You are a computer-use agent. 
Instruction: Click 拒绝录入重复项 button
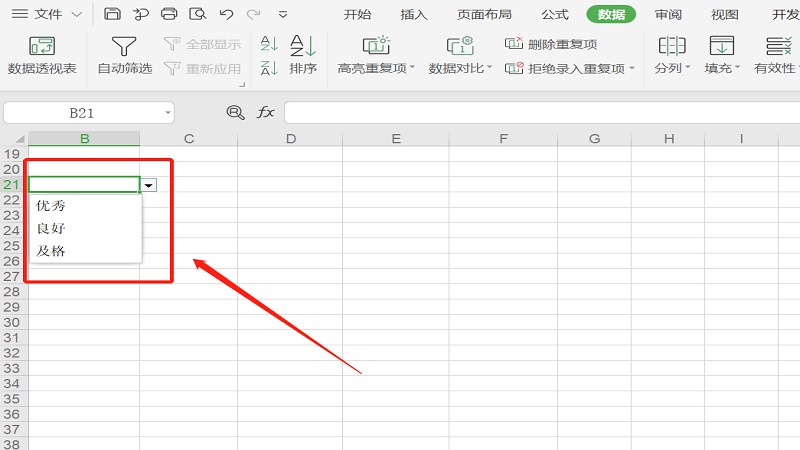(570, 68)
